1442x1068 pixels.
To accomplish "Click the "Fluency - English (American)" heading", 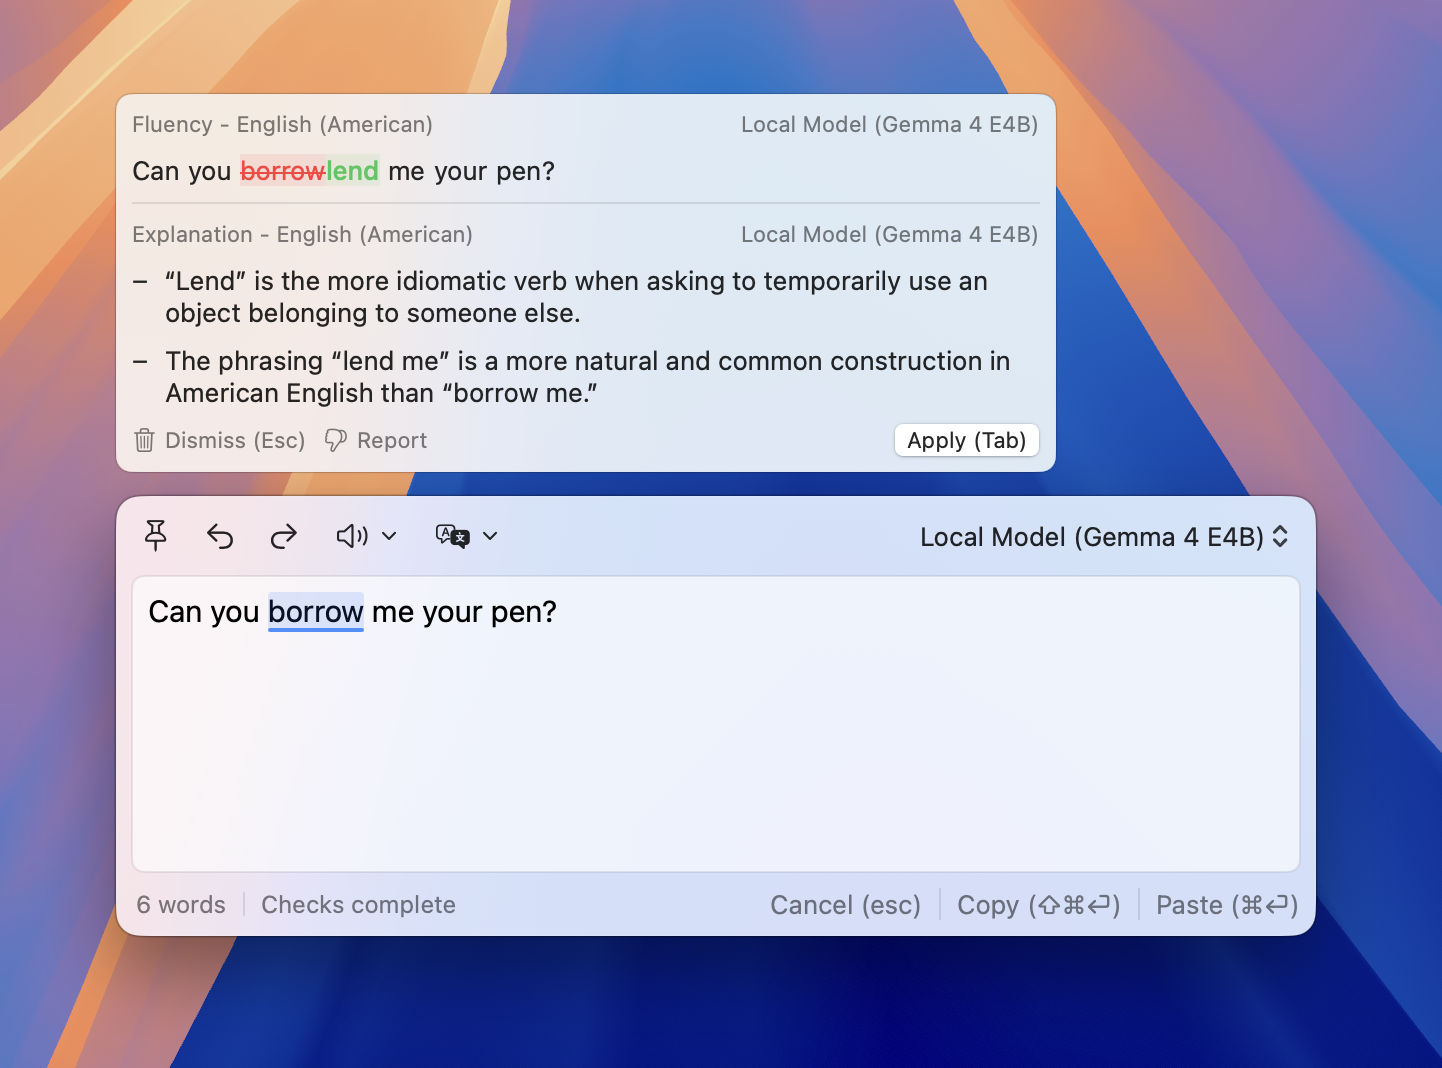I will 283,125.
